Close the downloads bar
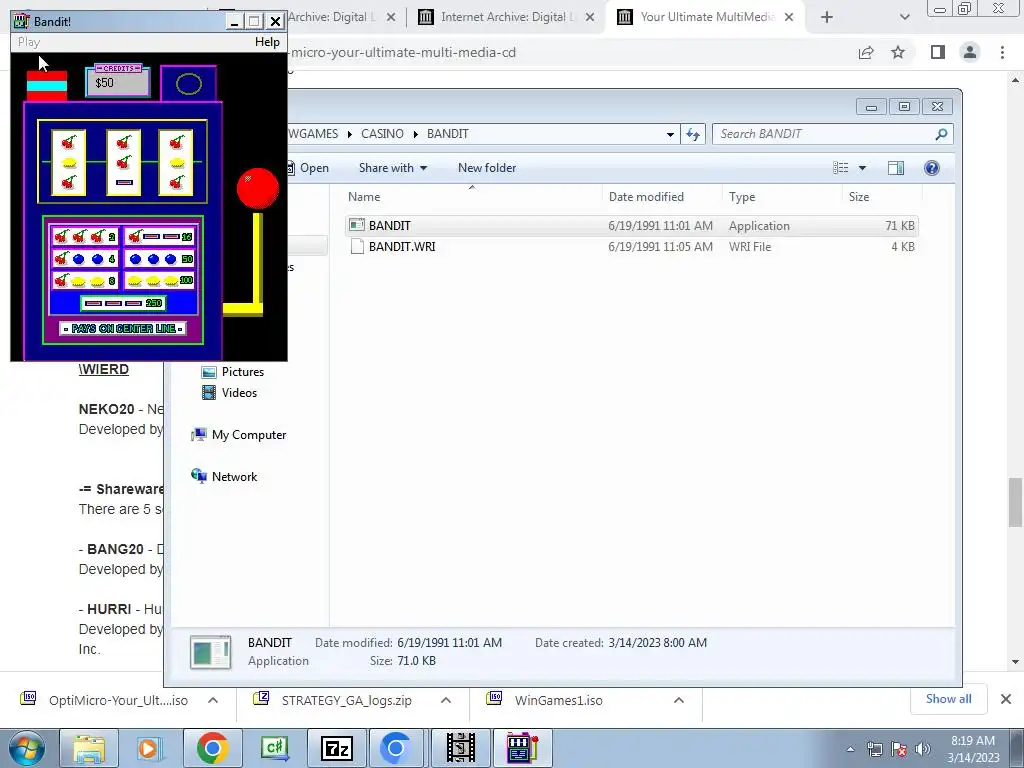 pos(1006,699)
